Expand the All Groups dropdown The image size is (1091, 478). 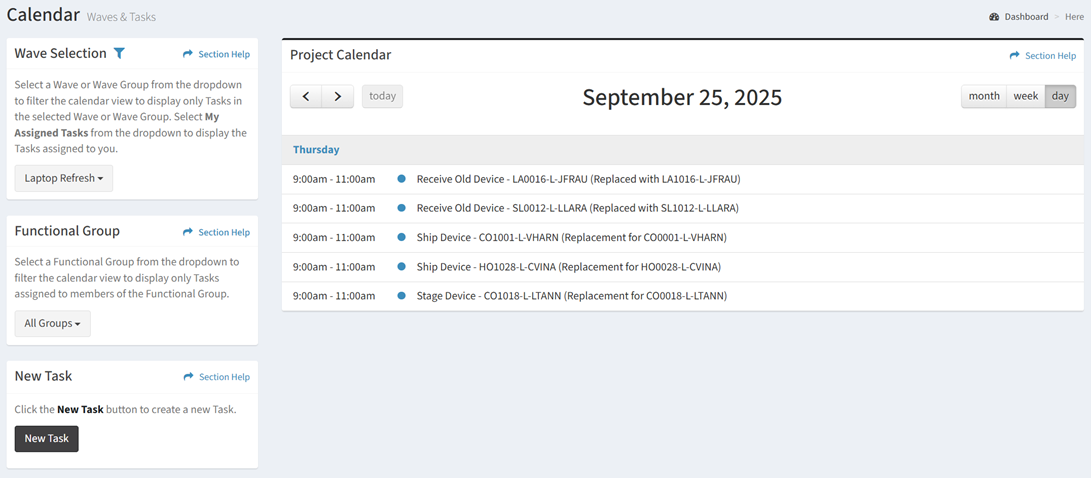tap(52, 324)
